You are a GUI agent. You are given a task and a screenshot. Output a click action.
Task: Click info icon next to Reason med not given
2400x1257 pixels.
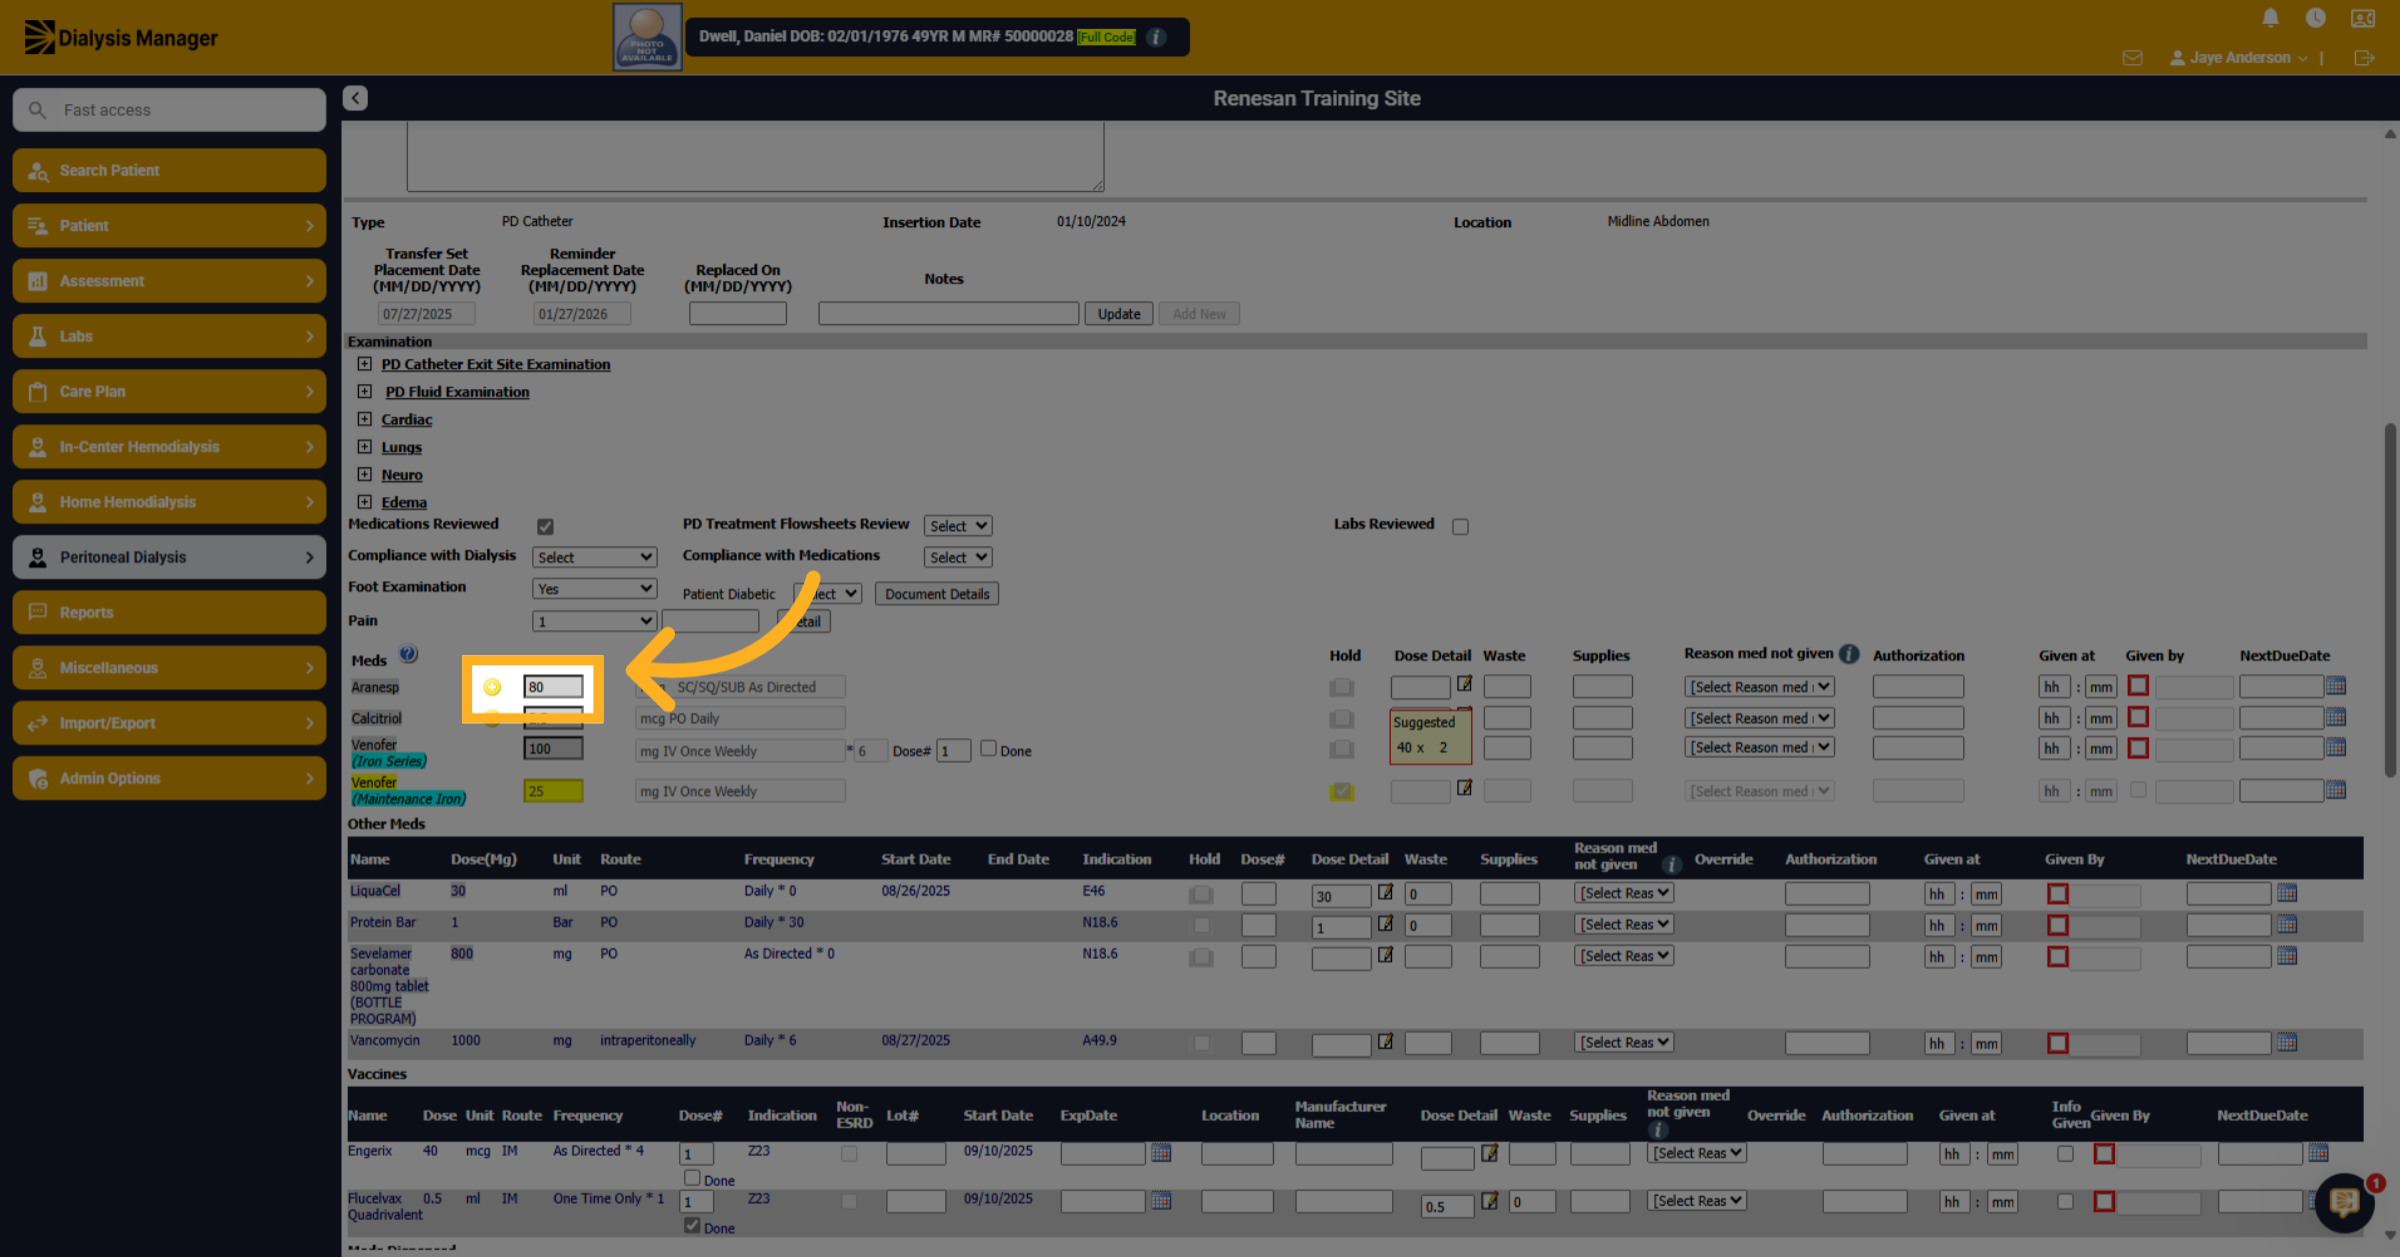(1849, 654)
